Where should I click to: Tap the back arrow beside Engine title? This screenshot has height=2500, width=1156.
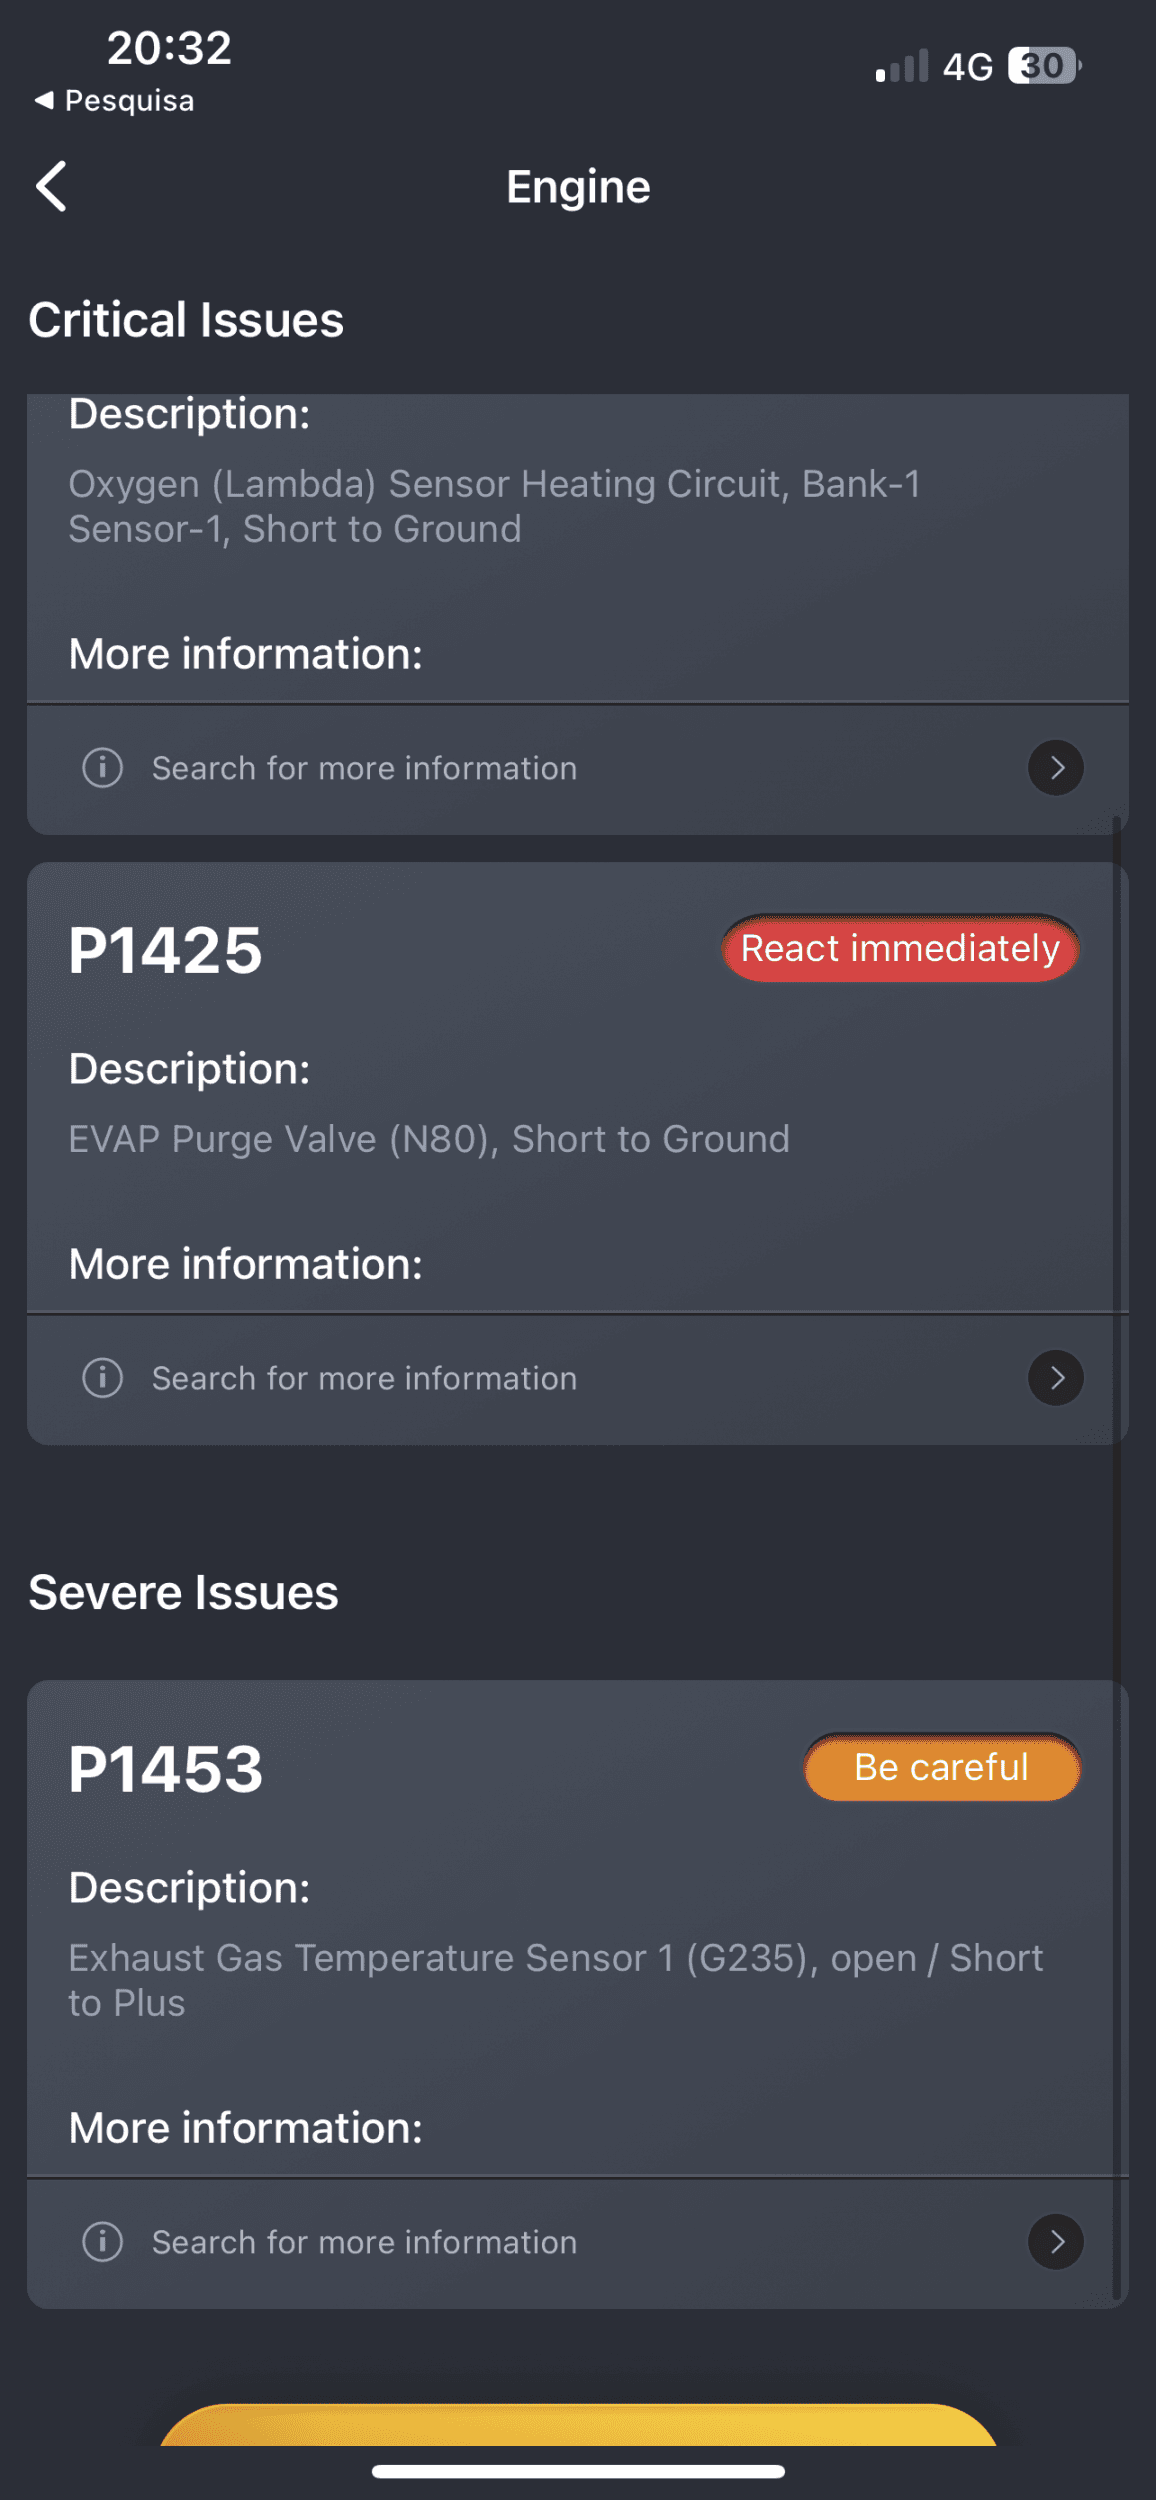coord(51,186)
